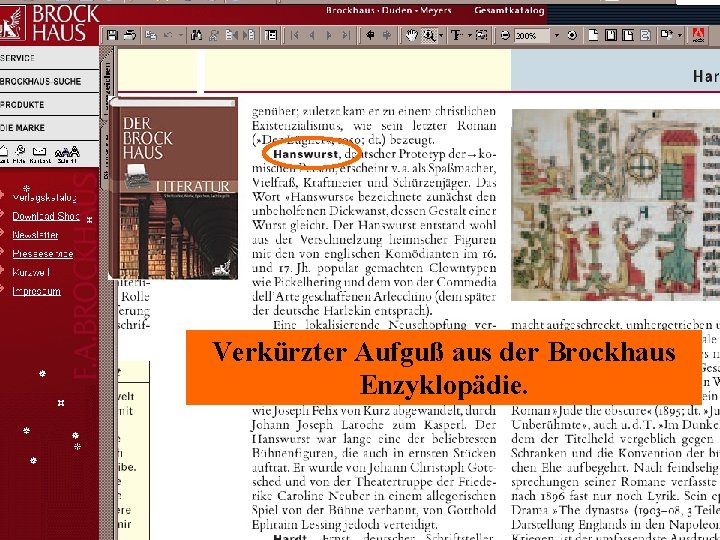Click the Copy icon in the toolbar
The width and height of the screenshot is (720, 540).
click(150, 35)
